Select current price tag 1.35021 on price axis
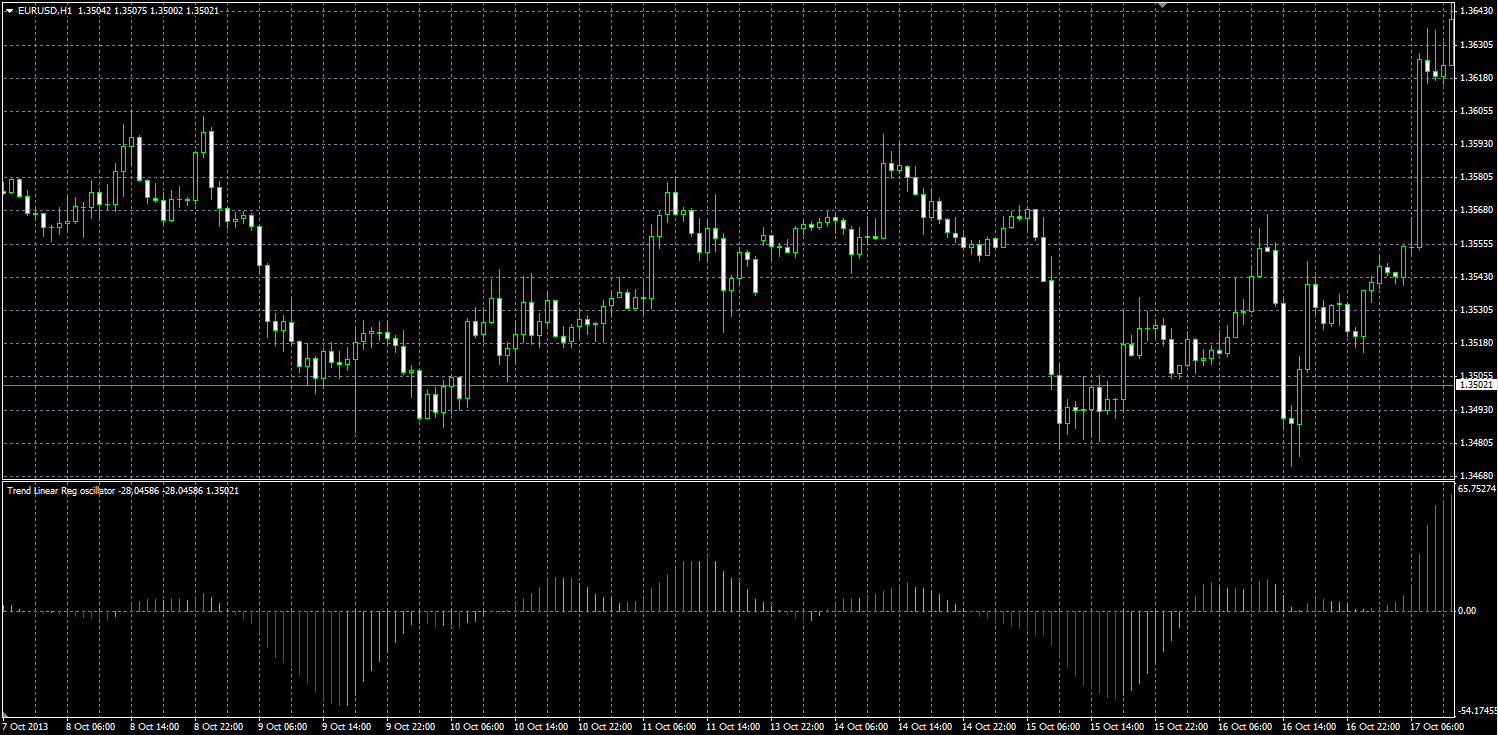Image resolution: width=1498 pixels, height=735 pixels. (x=1476, y=384)
